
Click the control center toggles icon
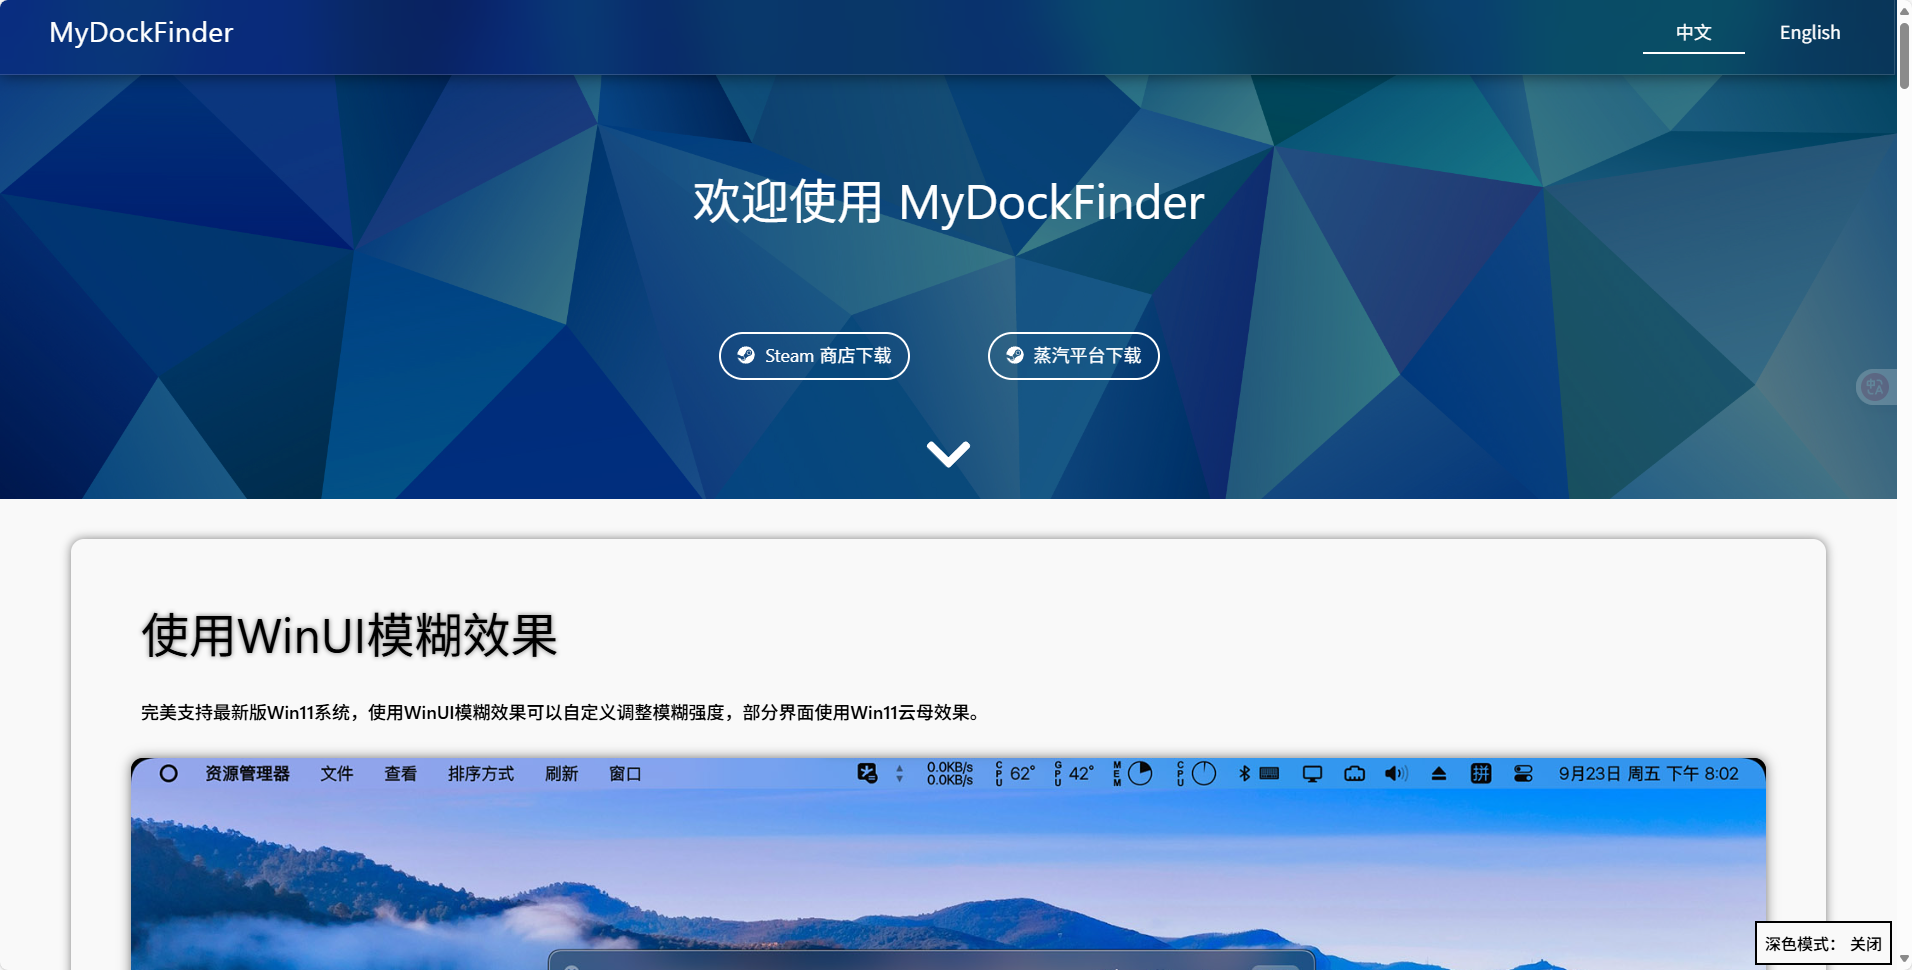(1523, 773)
